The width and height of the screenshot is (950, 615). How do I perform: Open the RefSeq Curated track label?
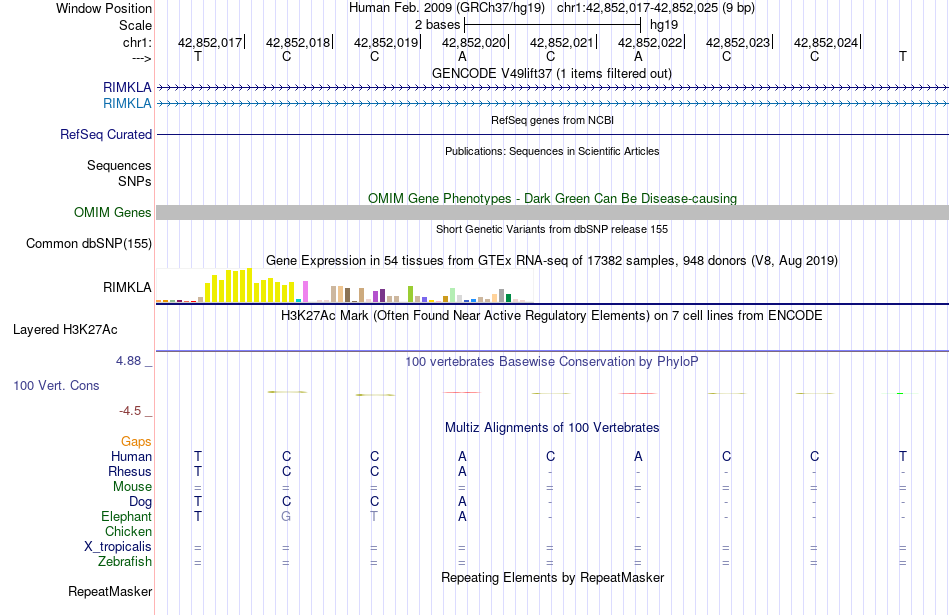coord(106,135)
